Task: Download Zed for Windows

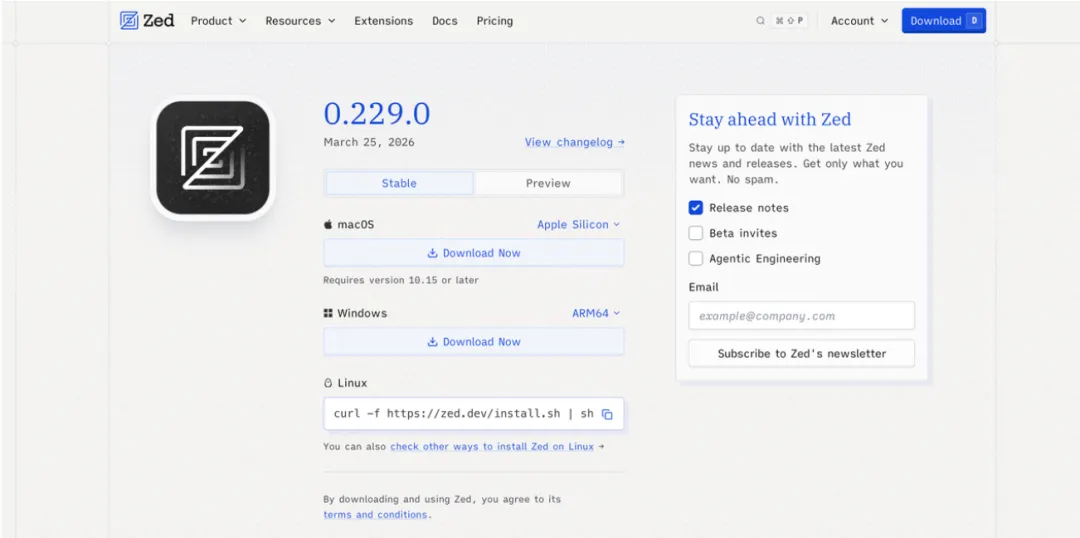Action: click(474, 342)
